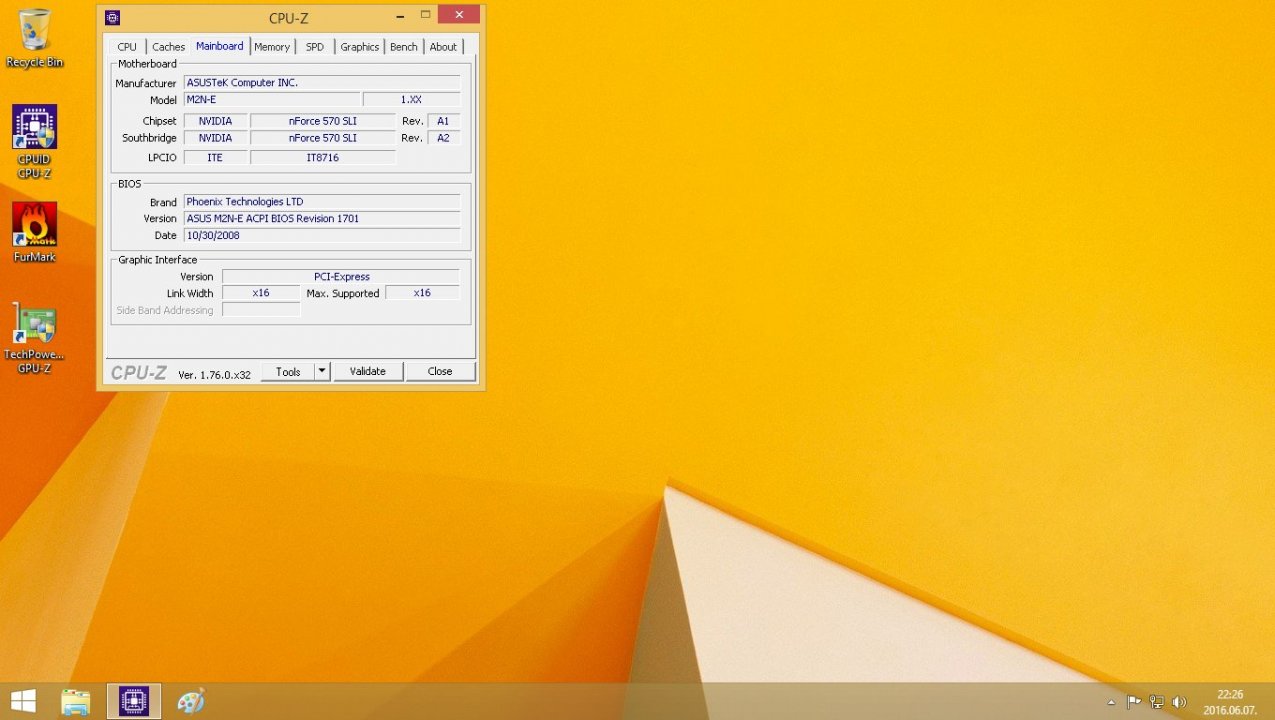
Task: Minimize the CPU-Z window
Action: click(400, 14)
